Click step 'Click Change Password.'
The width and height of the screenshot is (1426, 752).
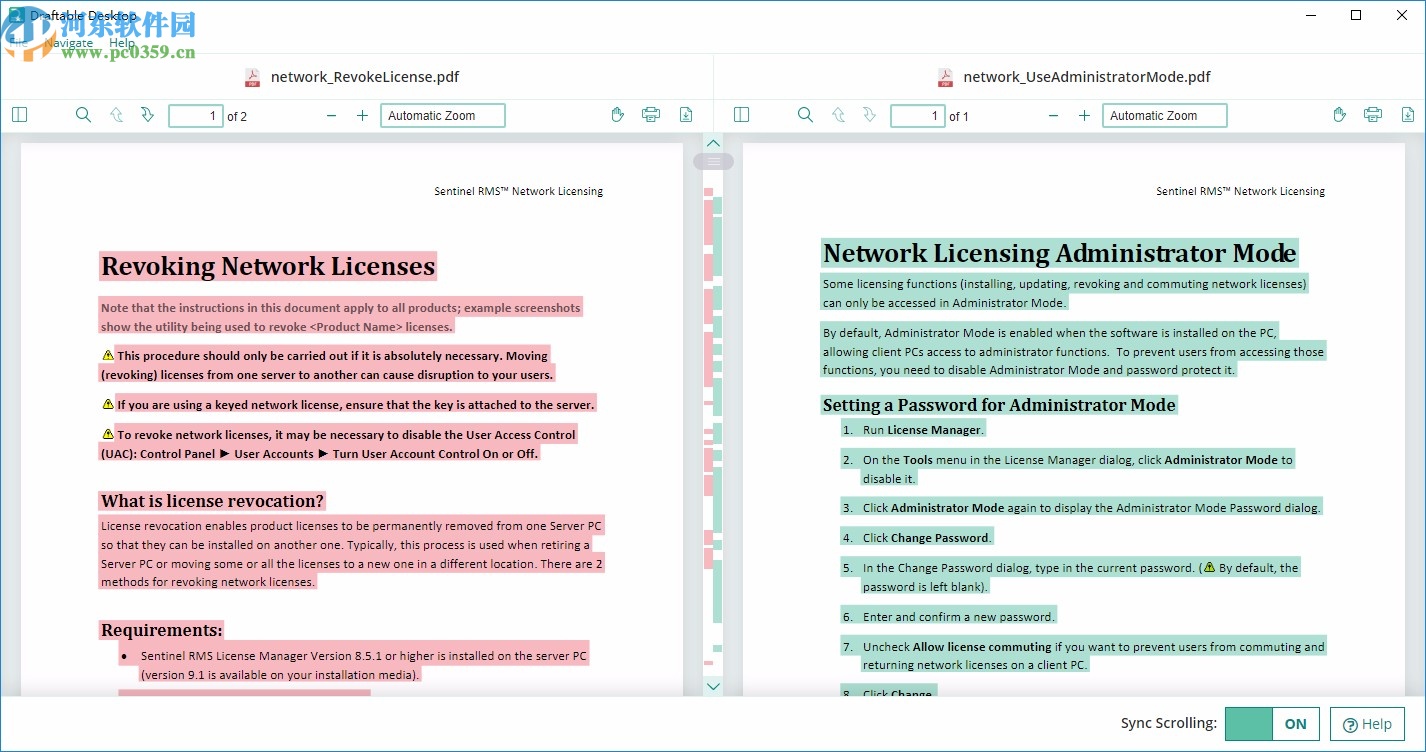(927, 538)
